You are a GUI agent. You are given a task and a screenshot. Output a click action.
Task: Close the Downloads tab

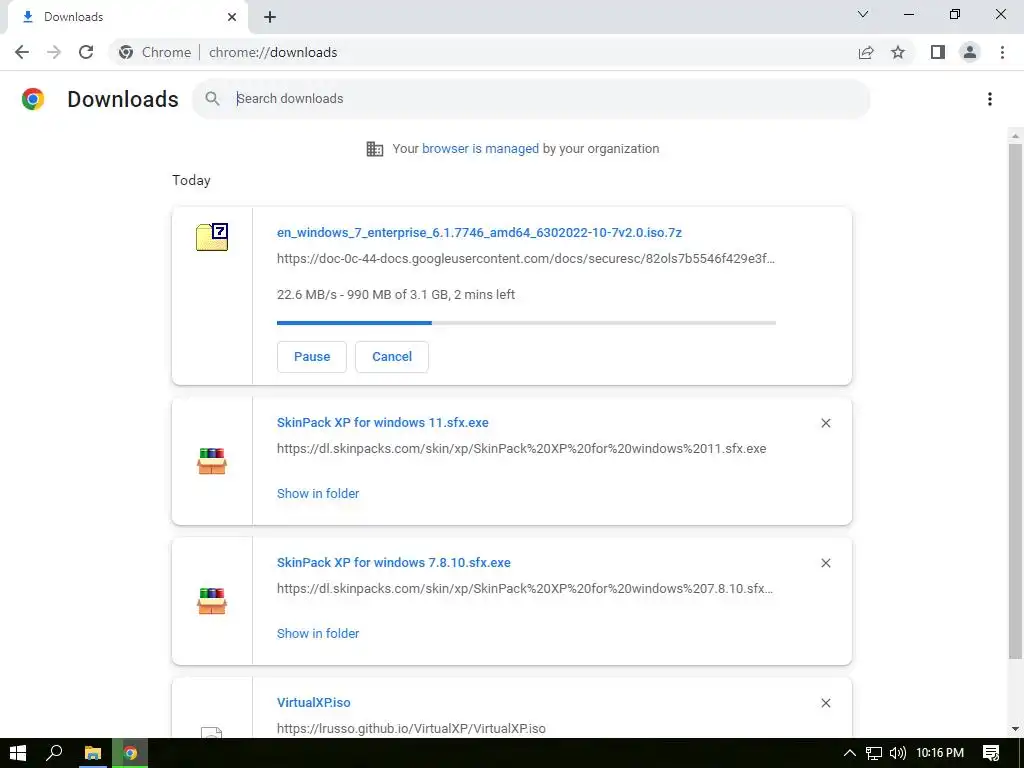tap(232, 17)
